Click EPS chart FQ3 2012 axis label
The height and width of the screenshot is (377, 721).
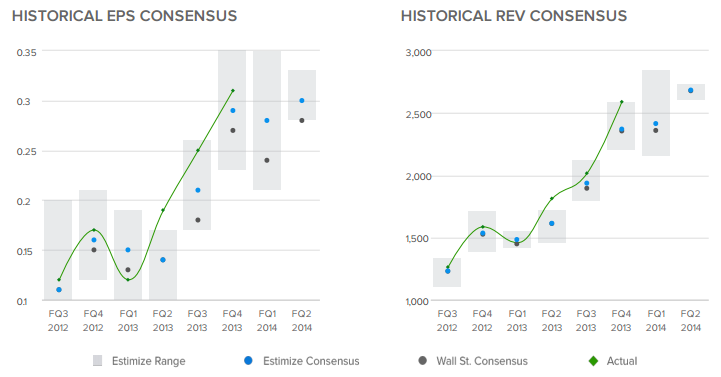pos(58,320)
